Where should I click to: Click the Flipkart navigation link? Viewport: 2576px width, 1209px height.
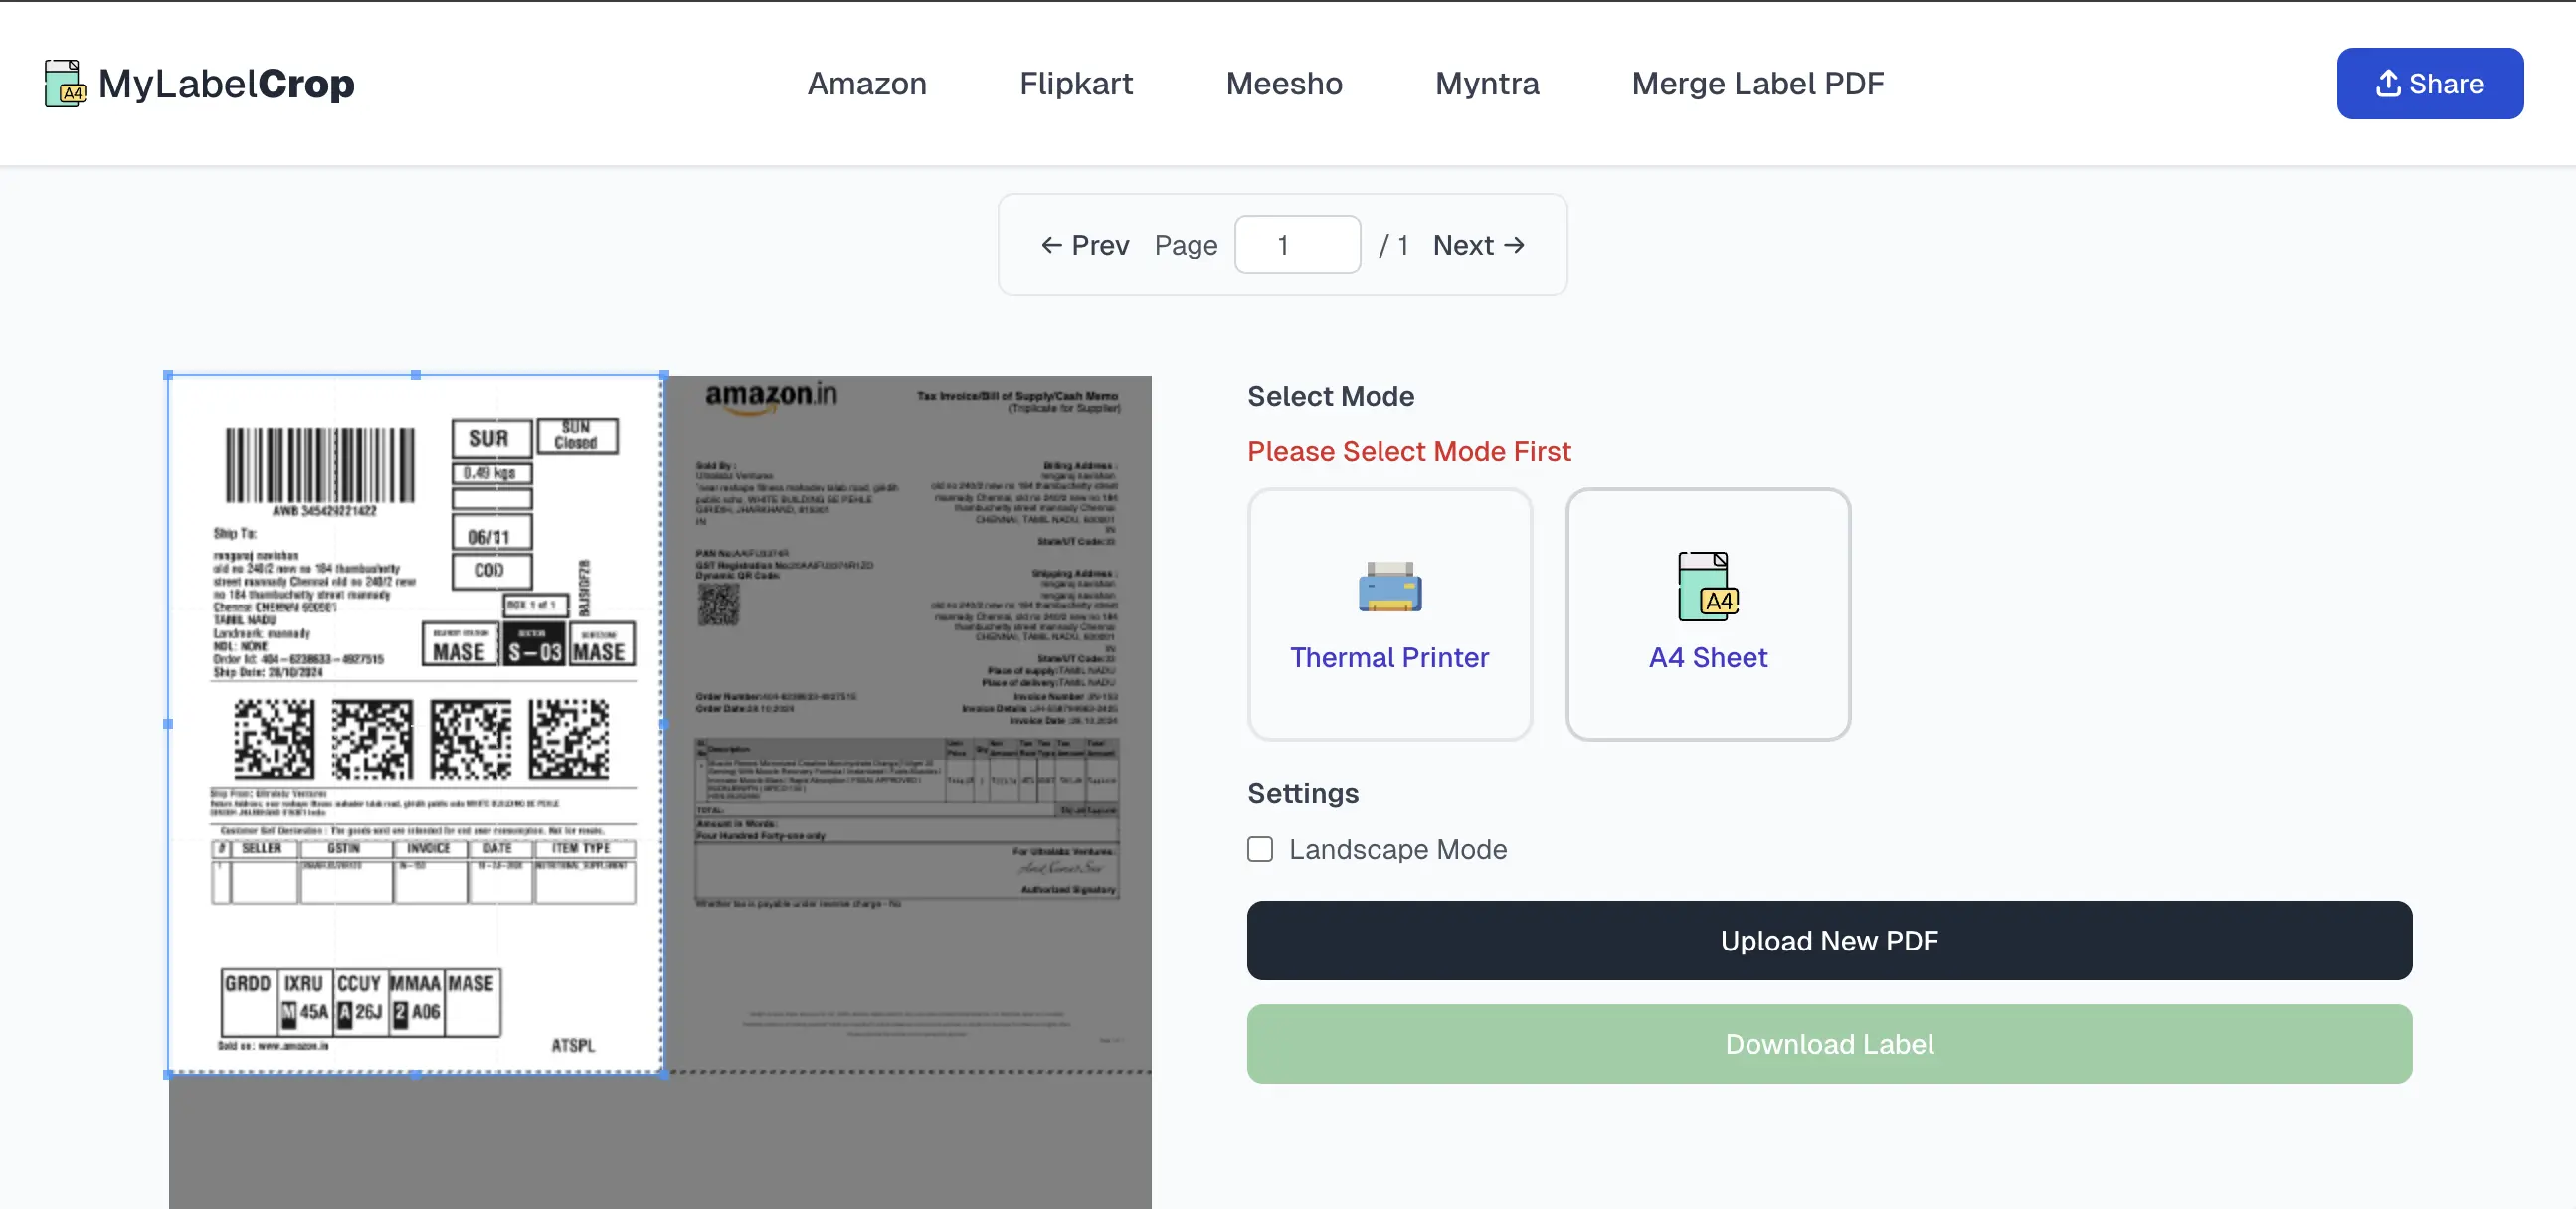1076,83
